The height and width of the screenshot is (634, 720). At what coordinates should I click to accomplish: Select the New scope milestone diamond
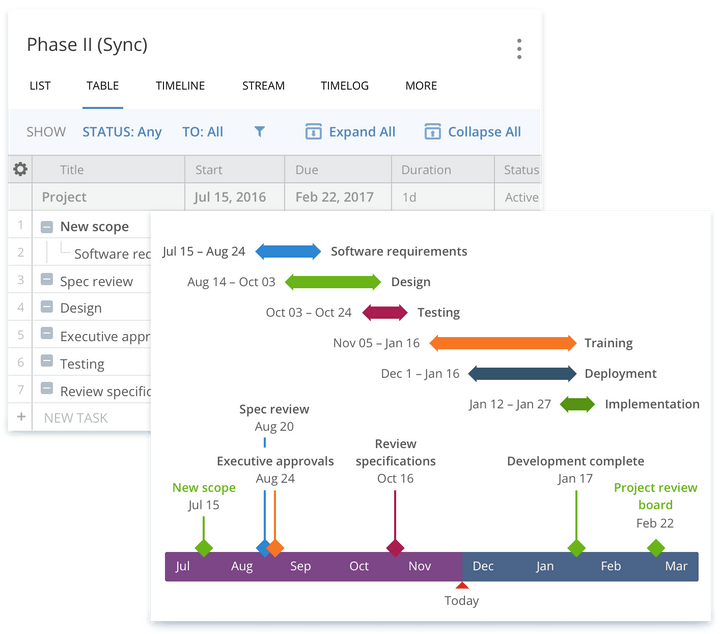click(x=203, y=548)
